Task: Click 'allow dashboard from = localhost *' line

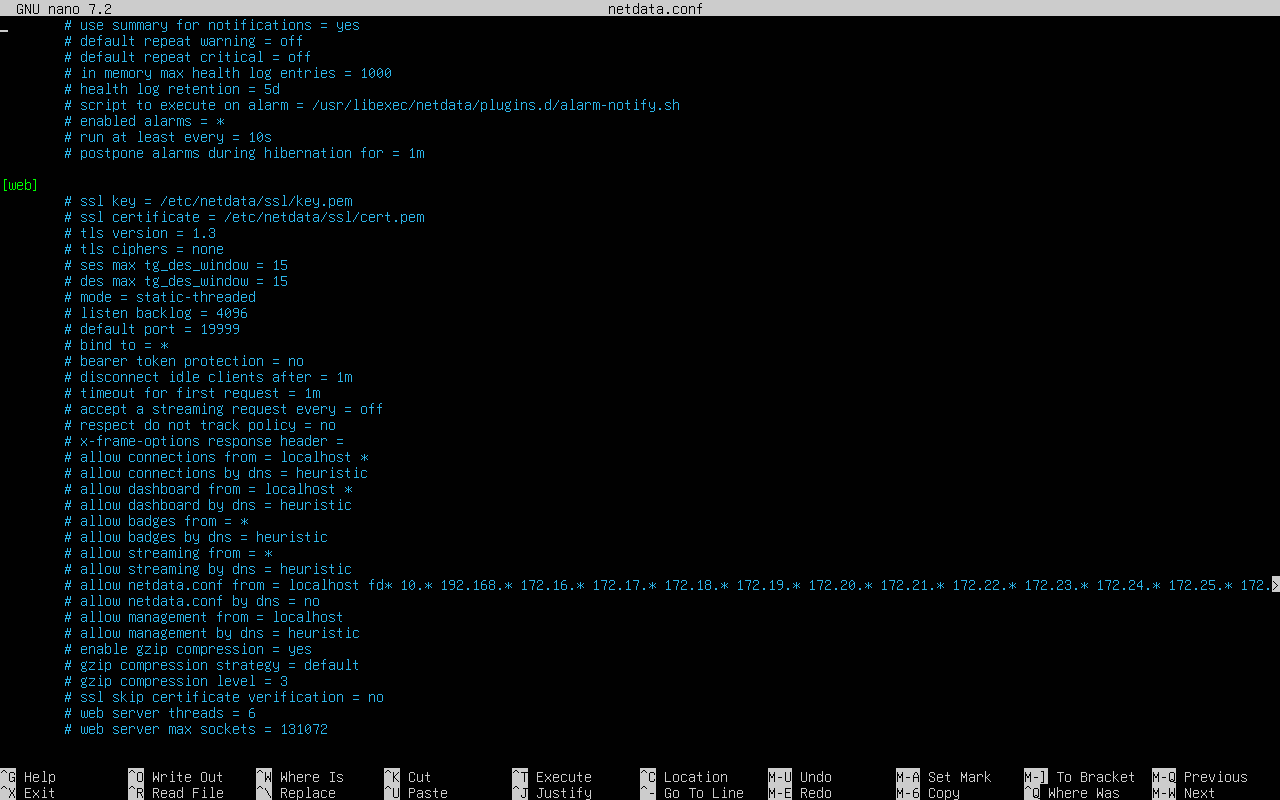Action: point(208,489)
